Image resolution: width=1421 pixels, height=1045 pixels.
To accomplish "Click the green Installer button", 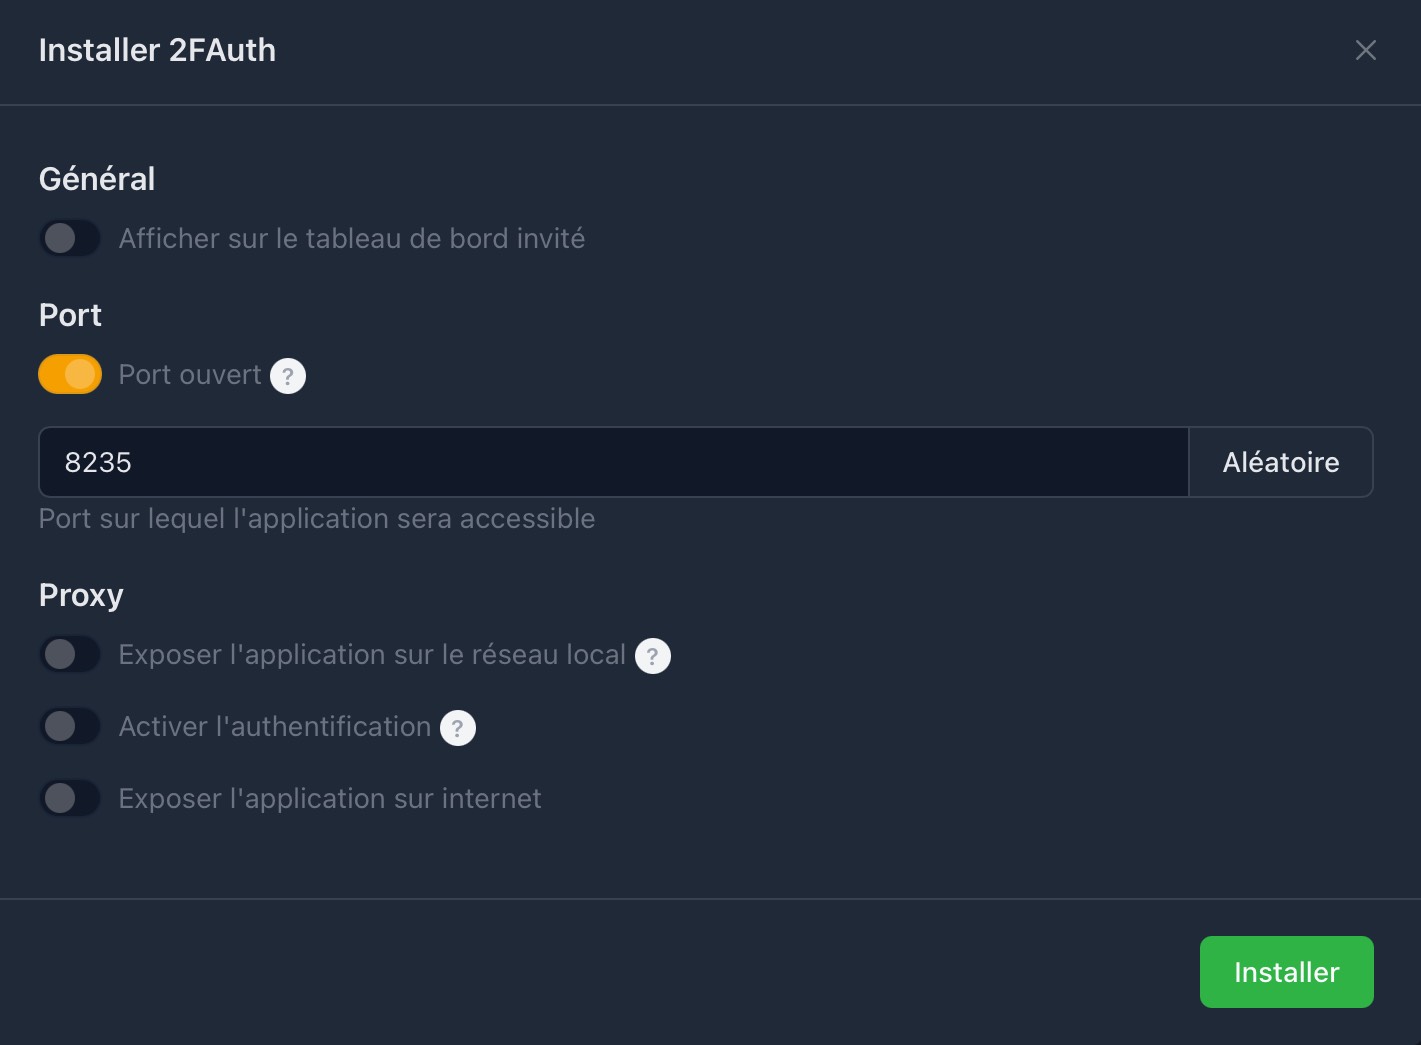I will tap(1286, 972).
